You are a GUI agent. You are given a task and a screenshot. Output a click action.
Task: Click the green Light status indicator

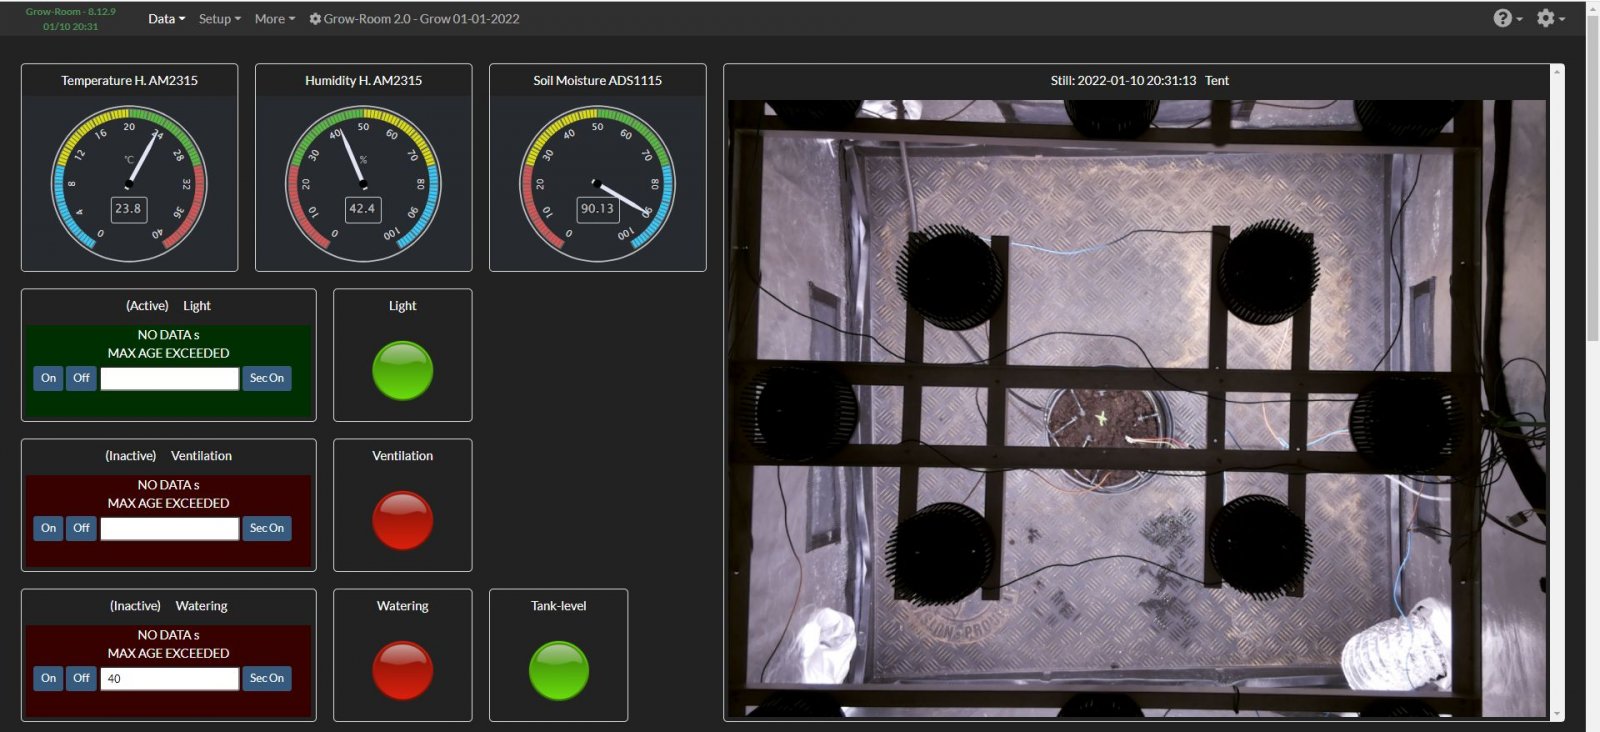click(x=403, y=371)
